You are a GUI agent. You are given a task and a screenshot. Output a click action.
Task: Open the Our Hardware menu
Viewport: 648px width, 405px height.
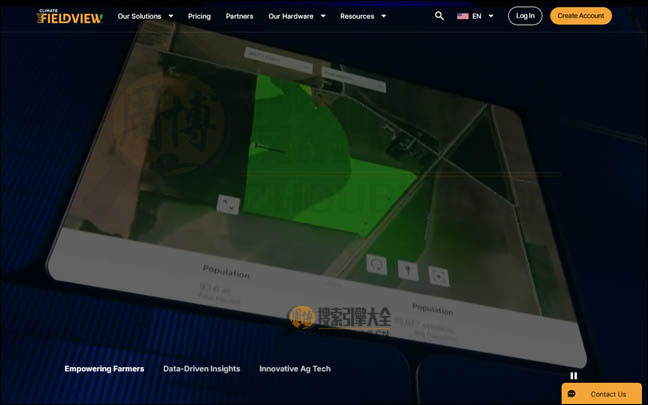point(291,16)
